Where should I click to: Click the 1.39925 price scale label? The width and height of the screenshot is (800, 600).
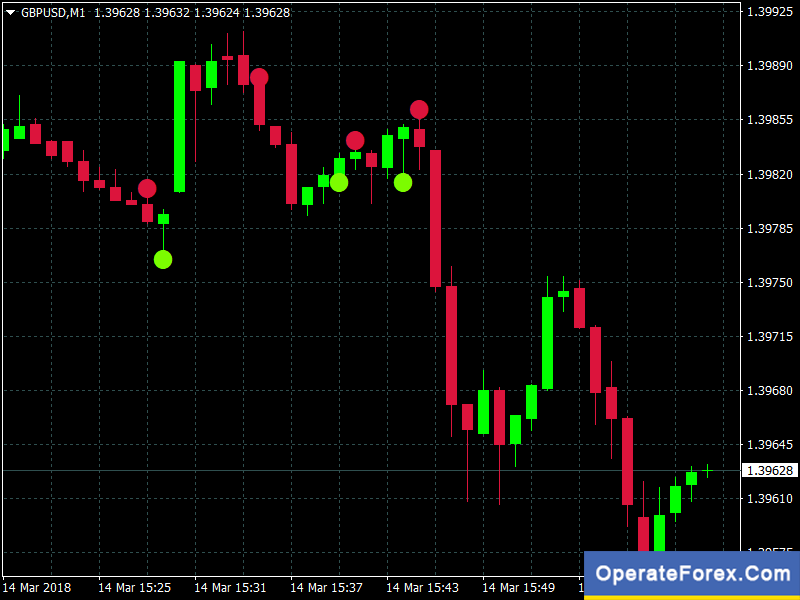tap(768, 12)
